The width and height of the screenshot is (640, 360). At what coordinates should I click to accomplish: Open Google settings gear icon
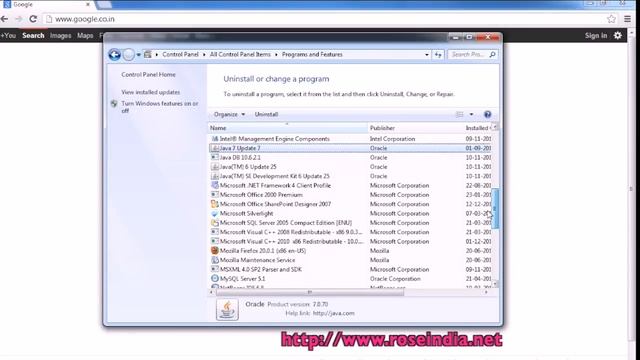(x=618, y=36)
